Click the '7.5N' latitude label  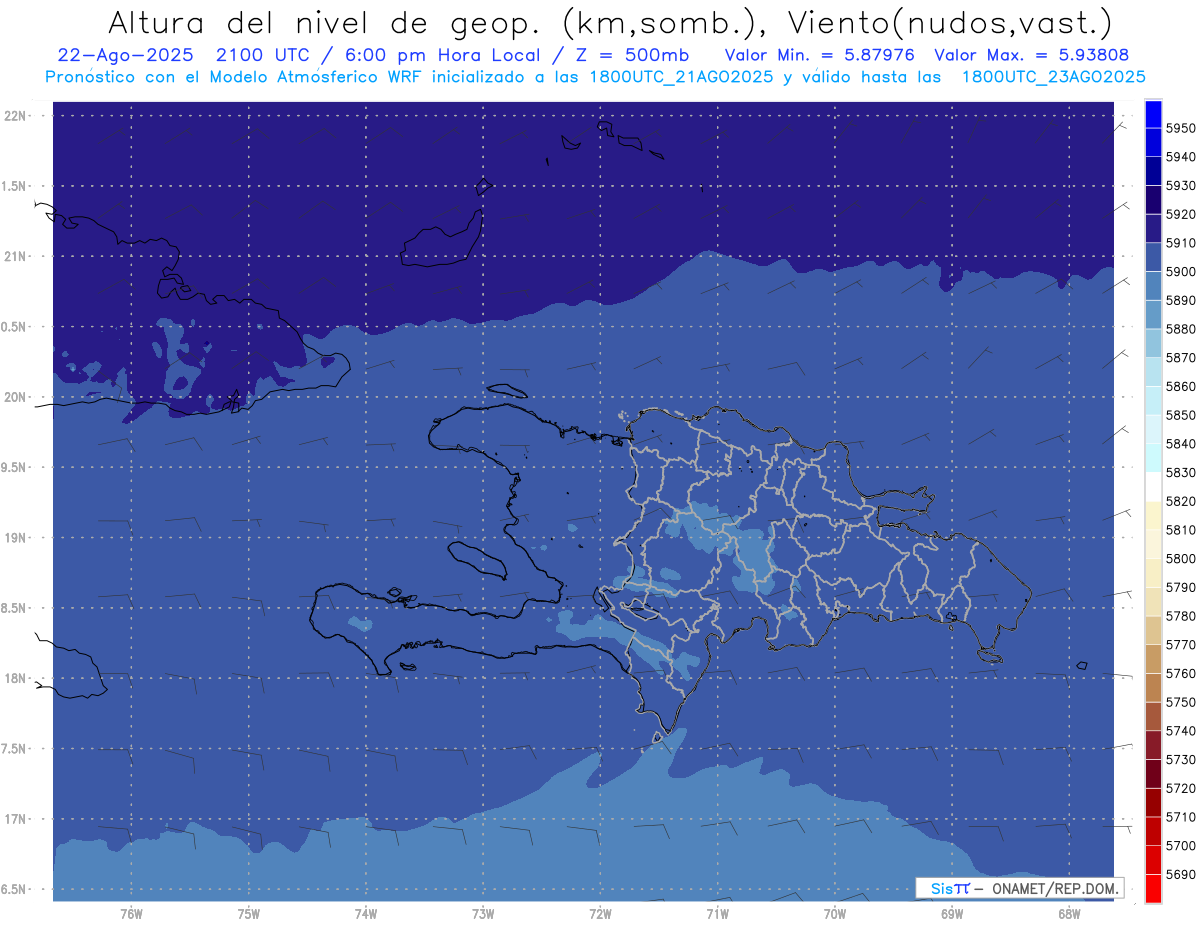16,749
